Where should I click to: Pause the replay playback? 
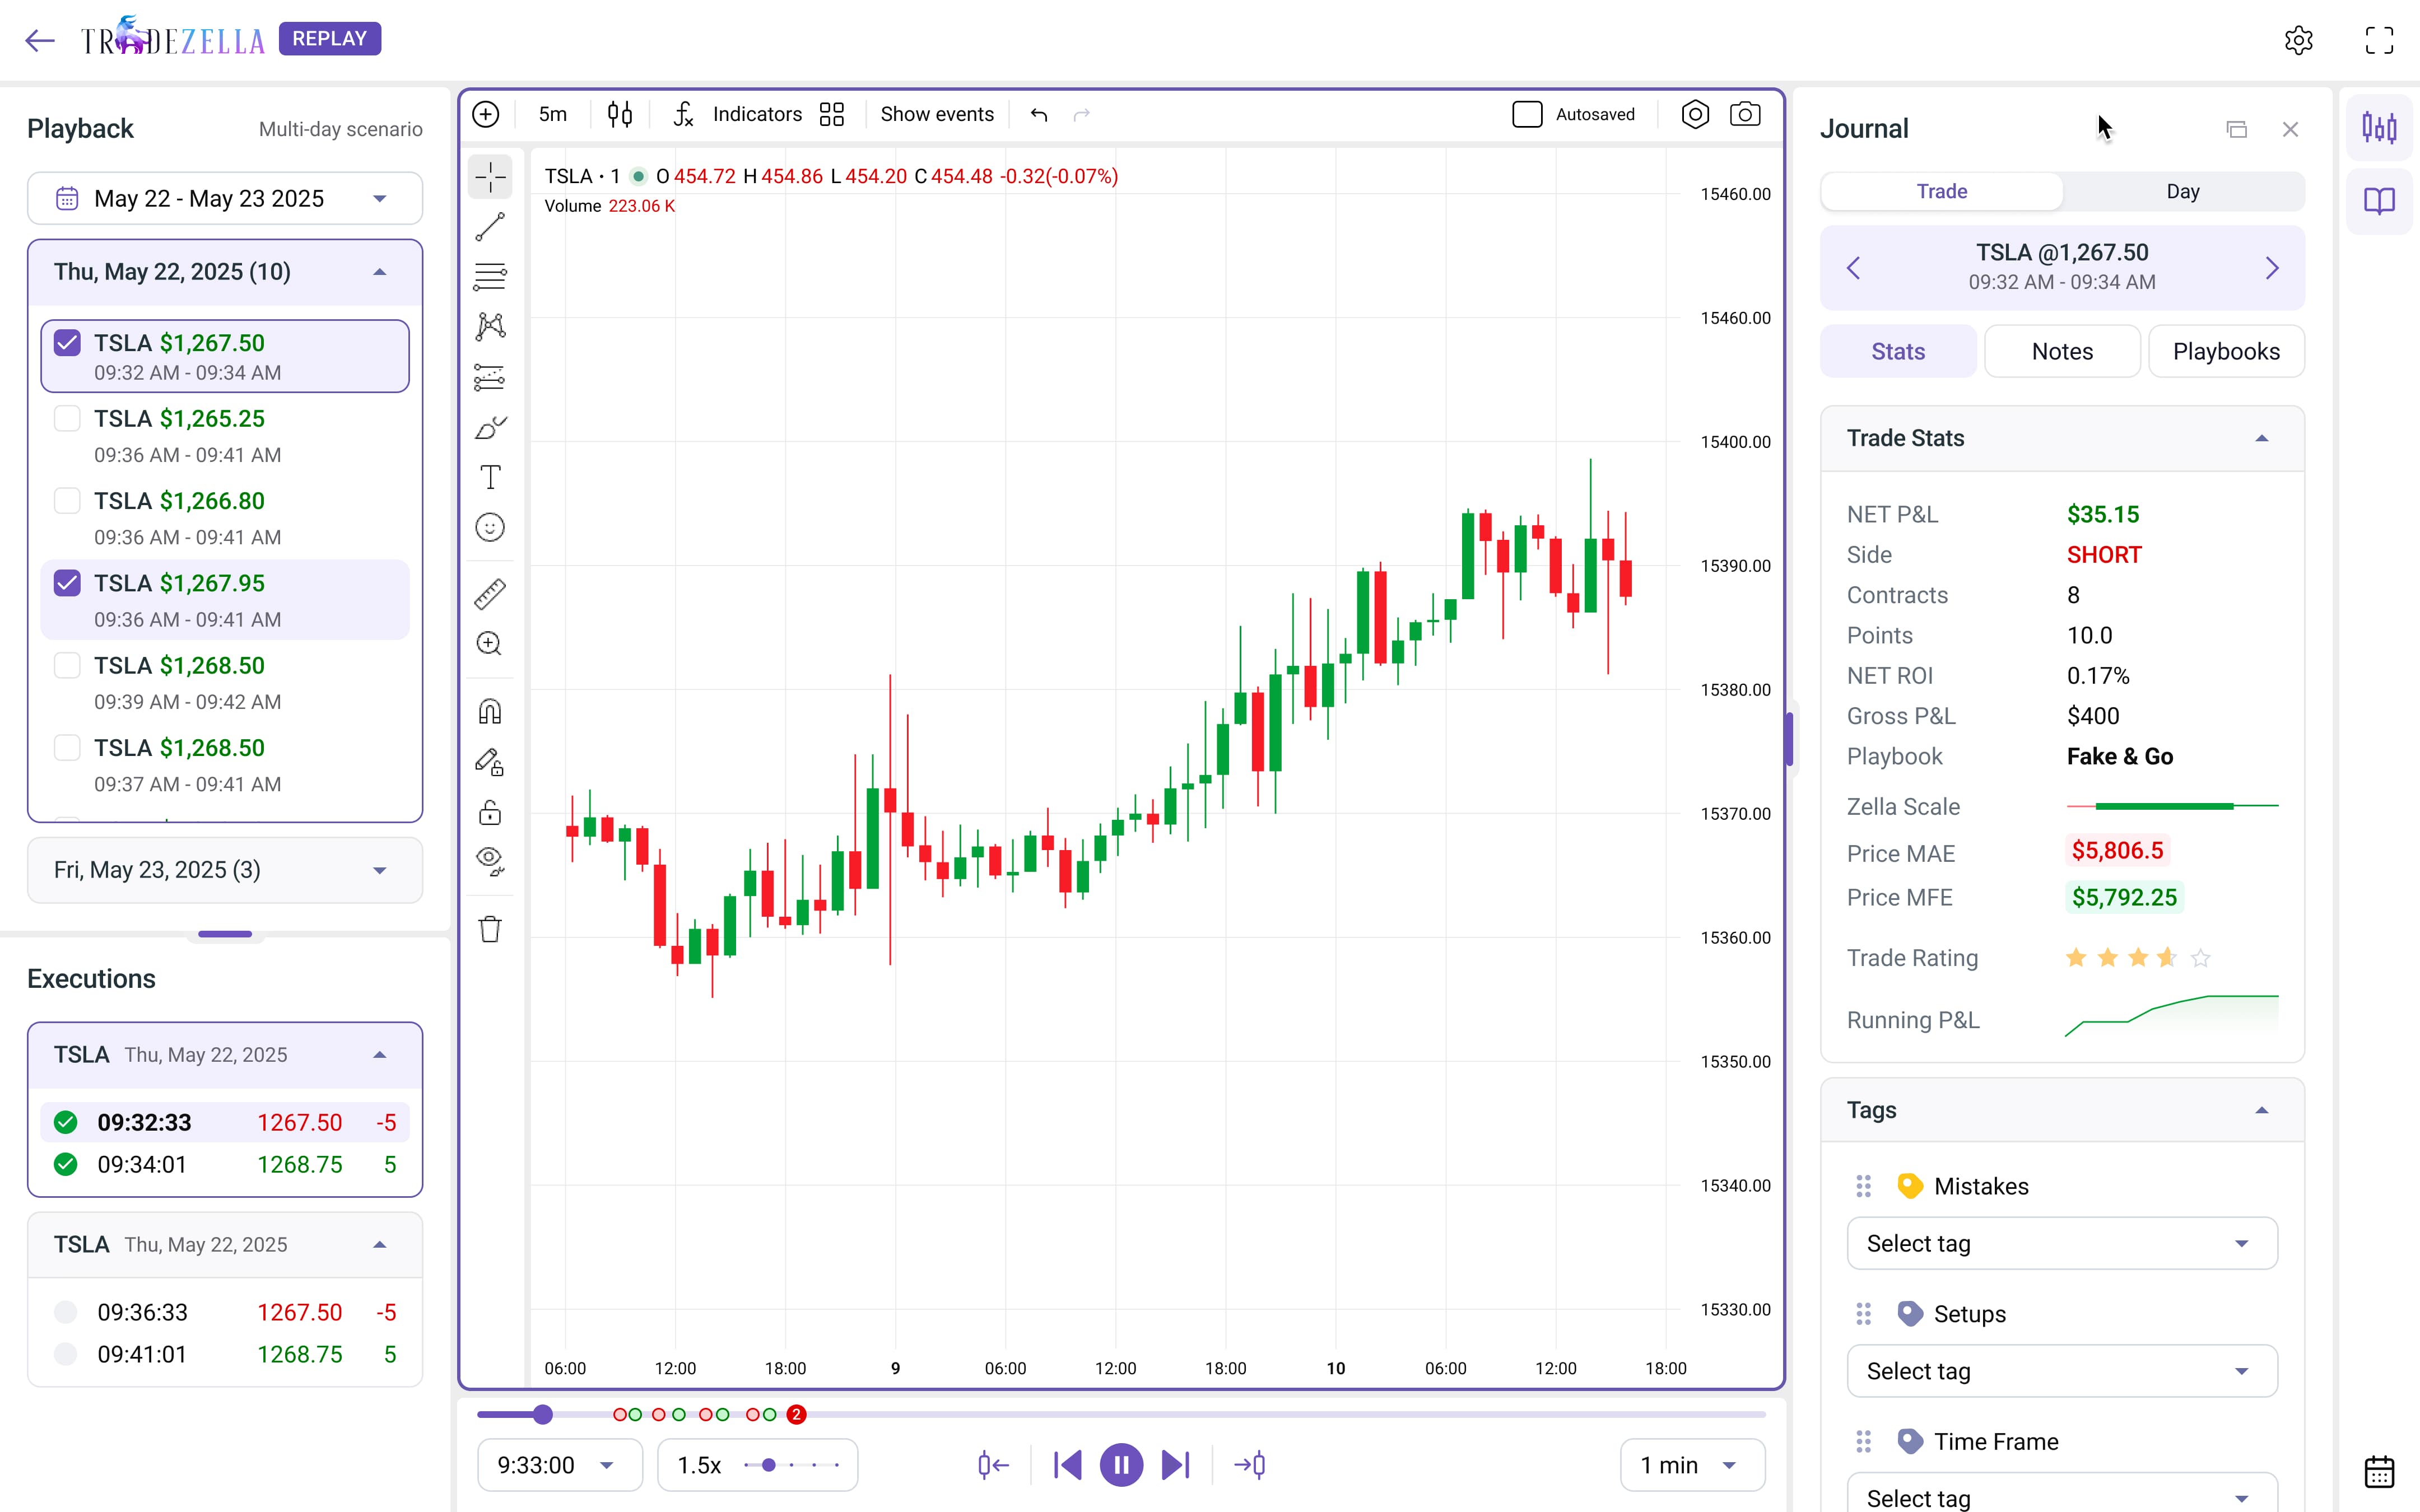1121,1465
